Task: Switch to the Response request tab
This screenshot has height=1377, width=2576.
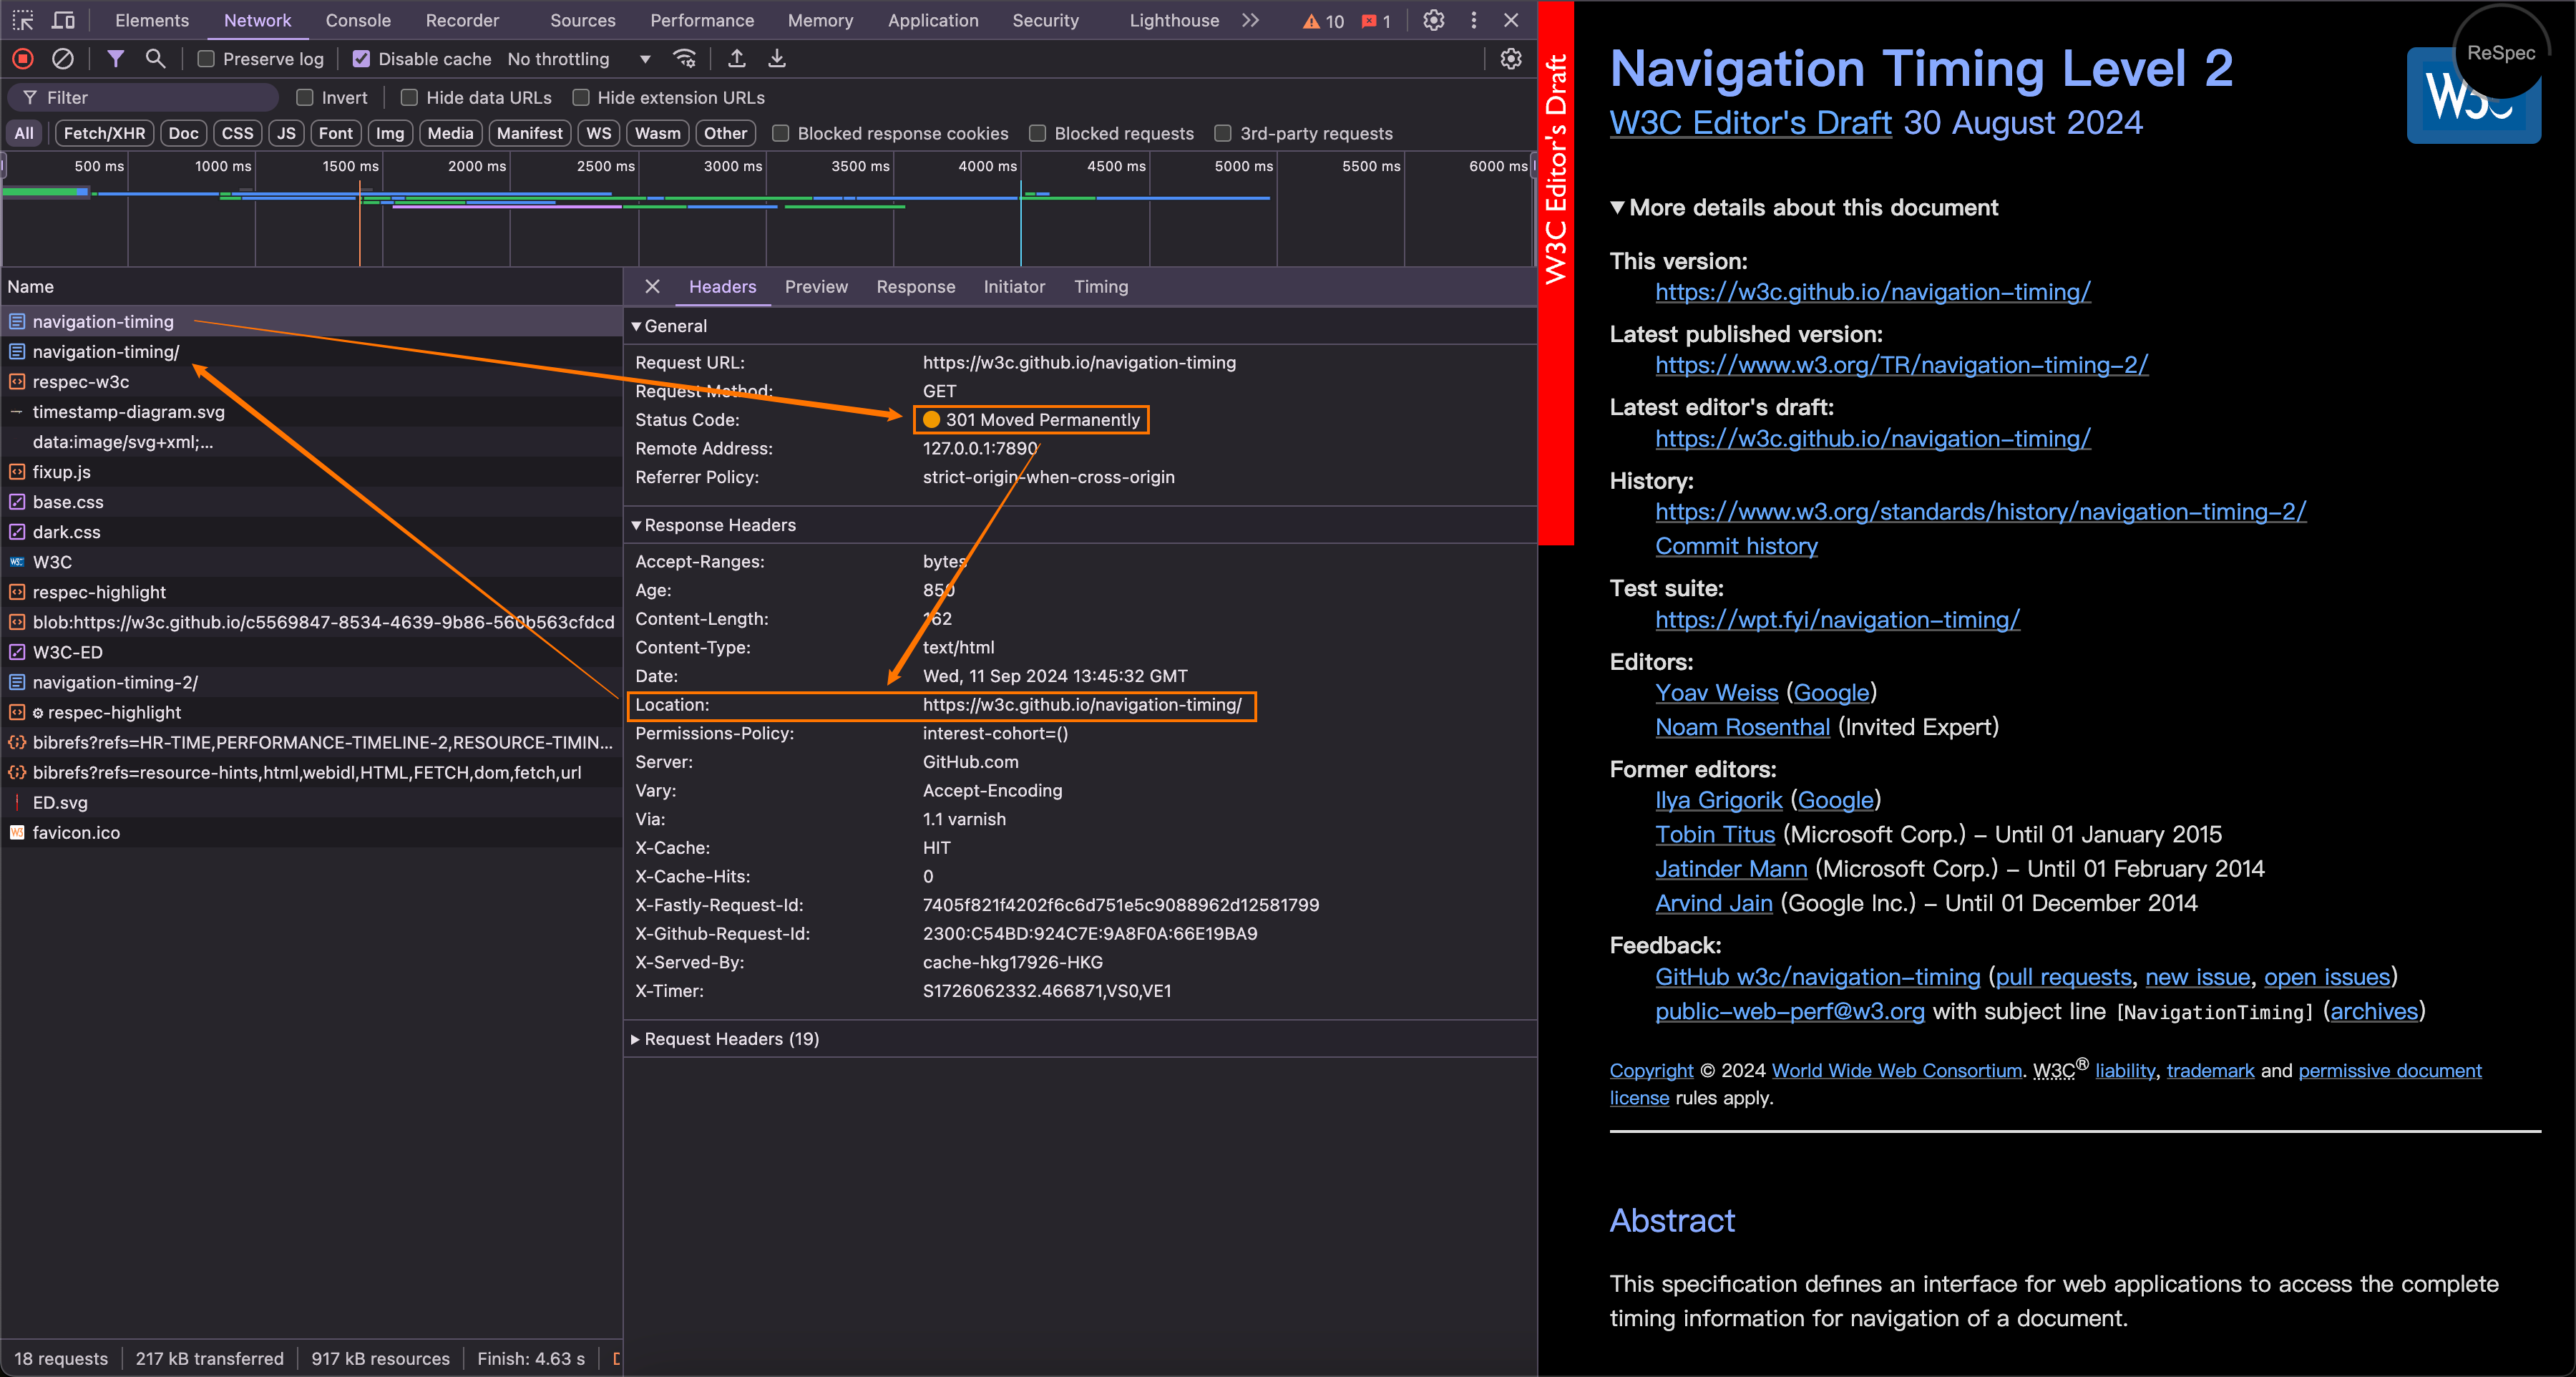Action: 916,287
